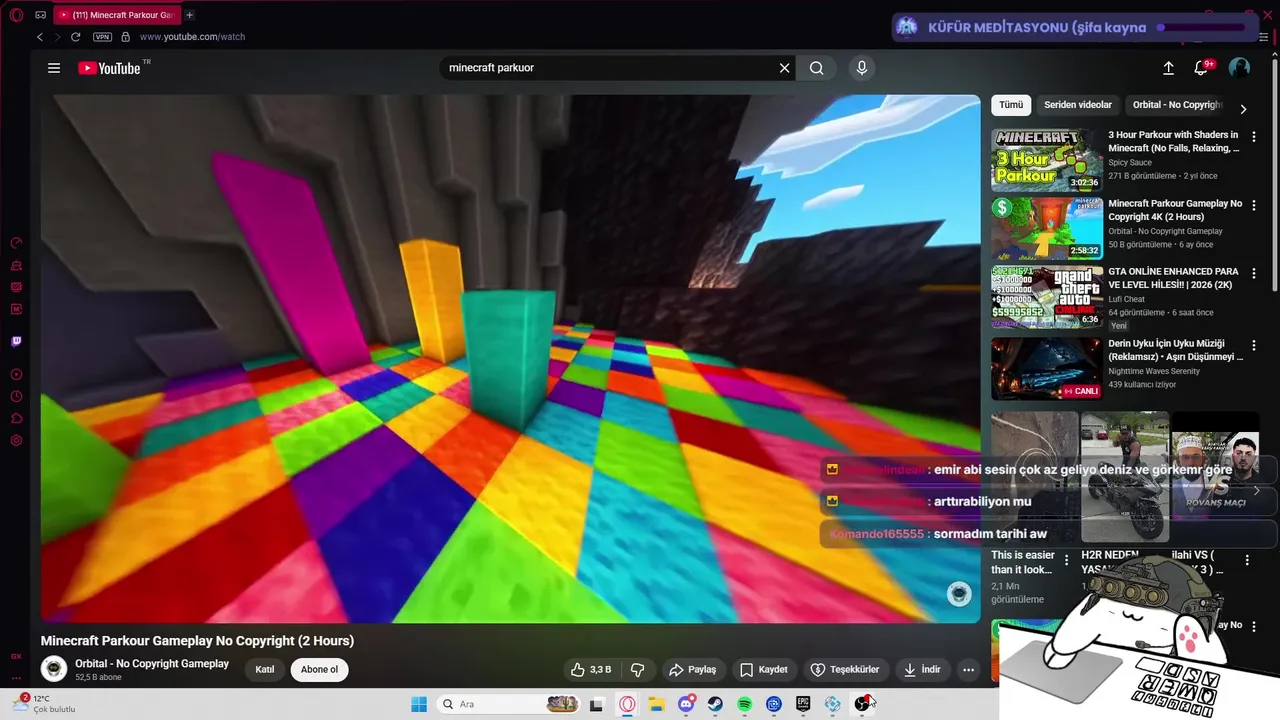Select the Tümü filter chip
The width and height of the screenshot is (1280, 720).
tap(1011, 105)
